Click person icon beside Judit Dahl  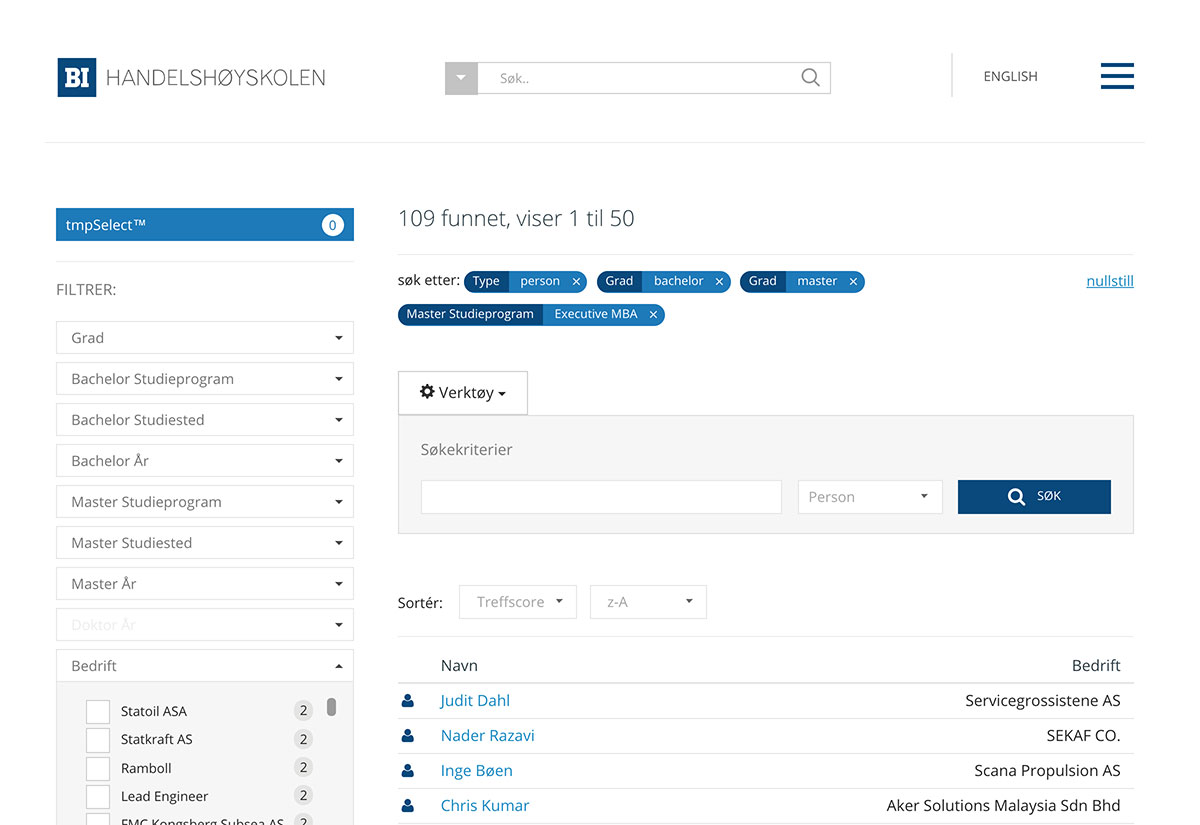coord(408,701)
